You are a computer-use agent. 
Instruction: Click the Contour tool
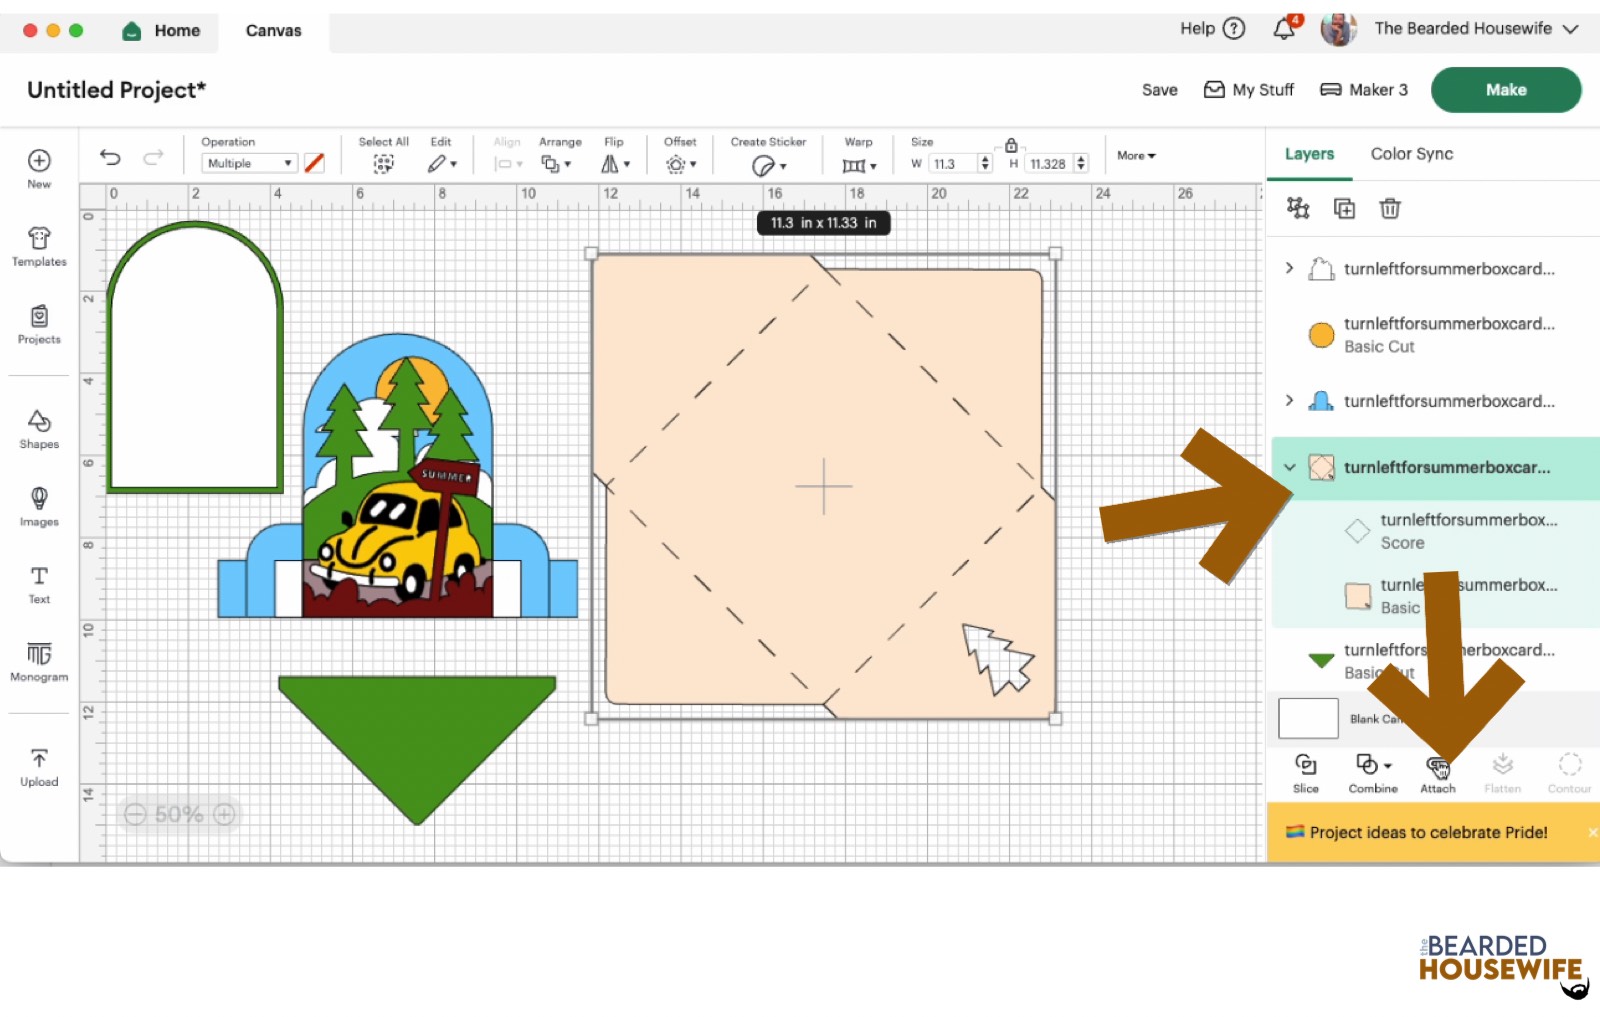tap(1569, 773)
